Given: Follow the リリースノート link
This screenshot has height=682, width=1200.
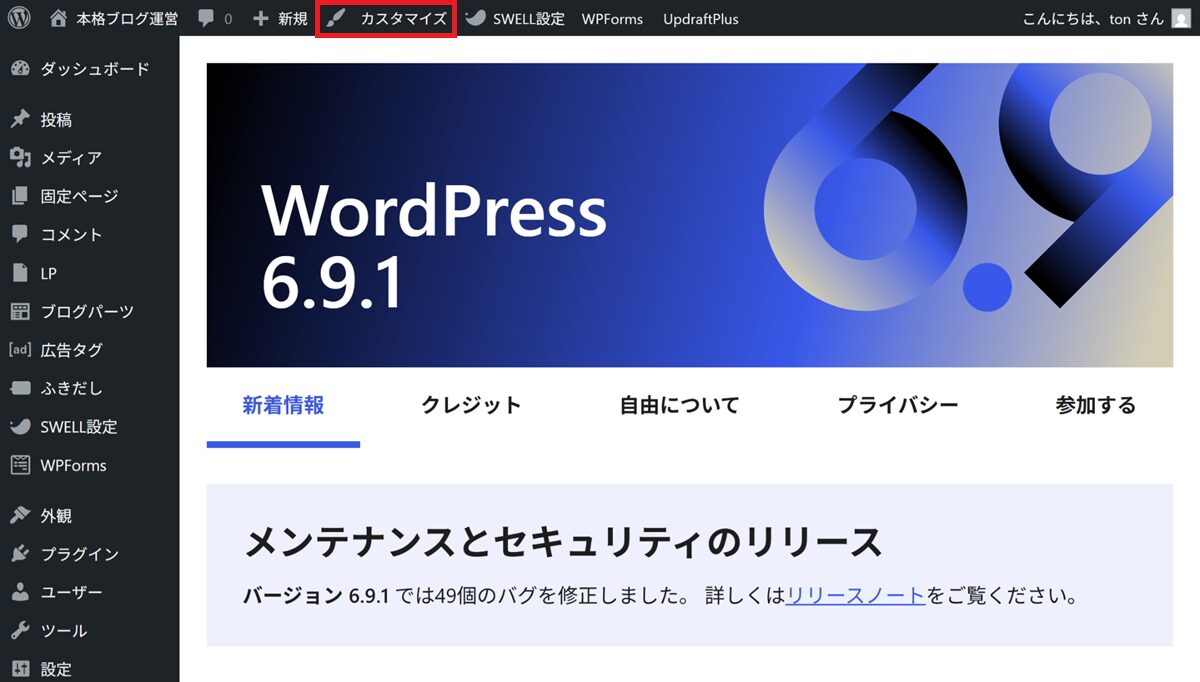Looking at the screenshot, I should pos(855,597).
